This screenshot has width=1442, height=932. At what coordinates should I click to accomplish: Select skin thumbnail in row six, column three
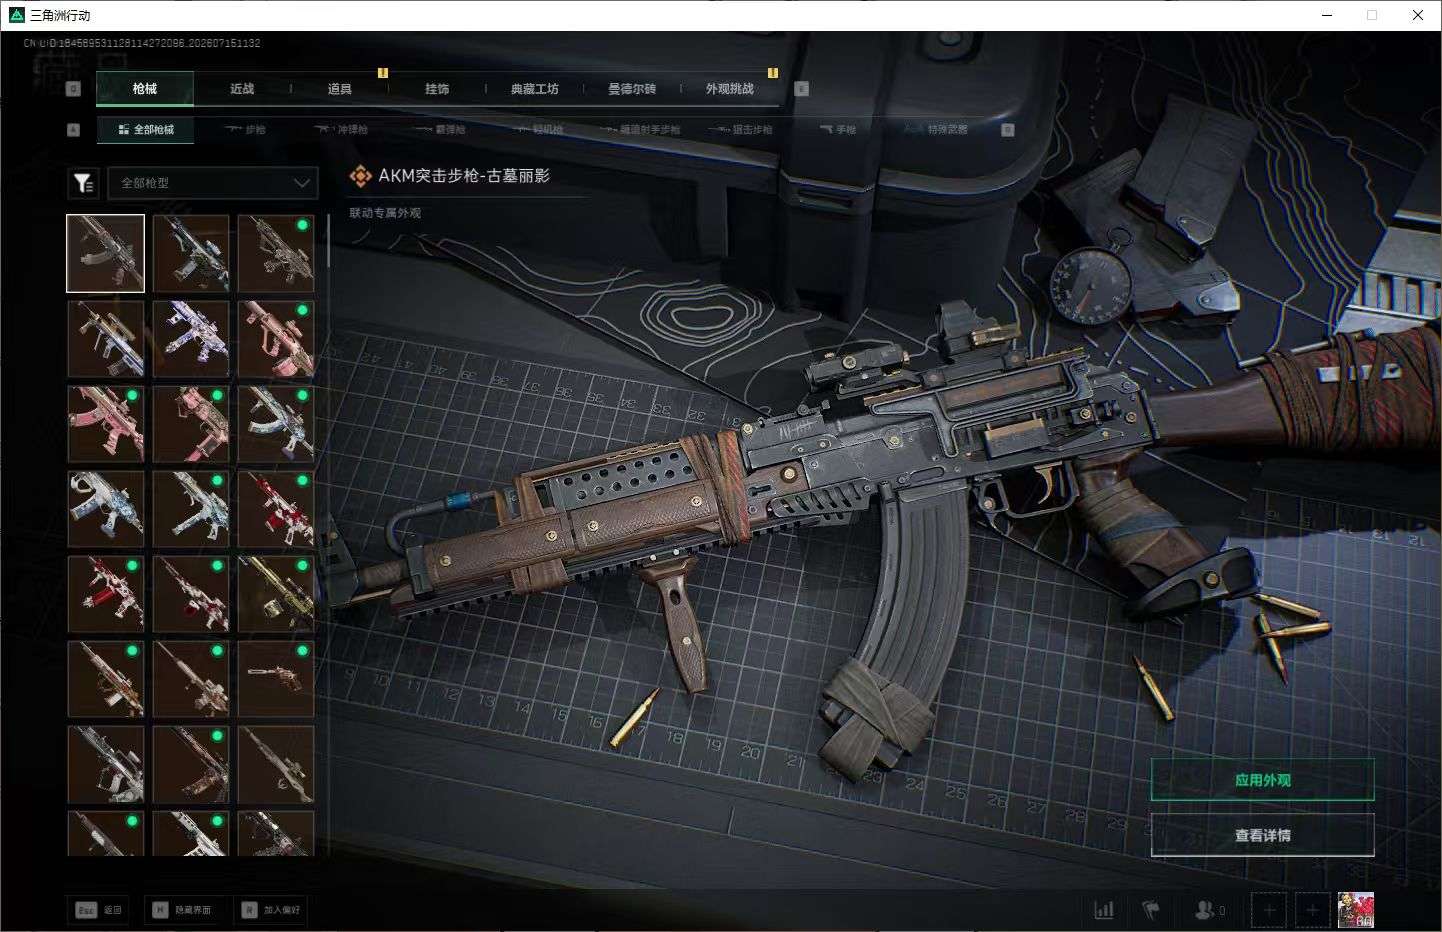click(276, 679)
